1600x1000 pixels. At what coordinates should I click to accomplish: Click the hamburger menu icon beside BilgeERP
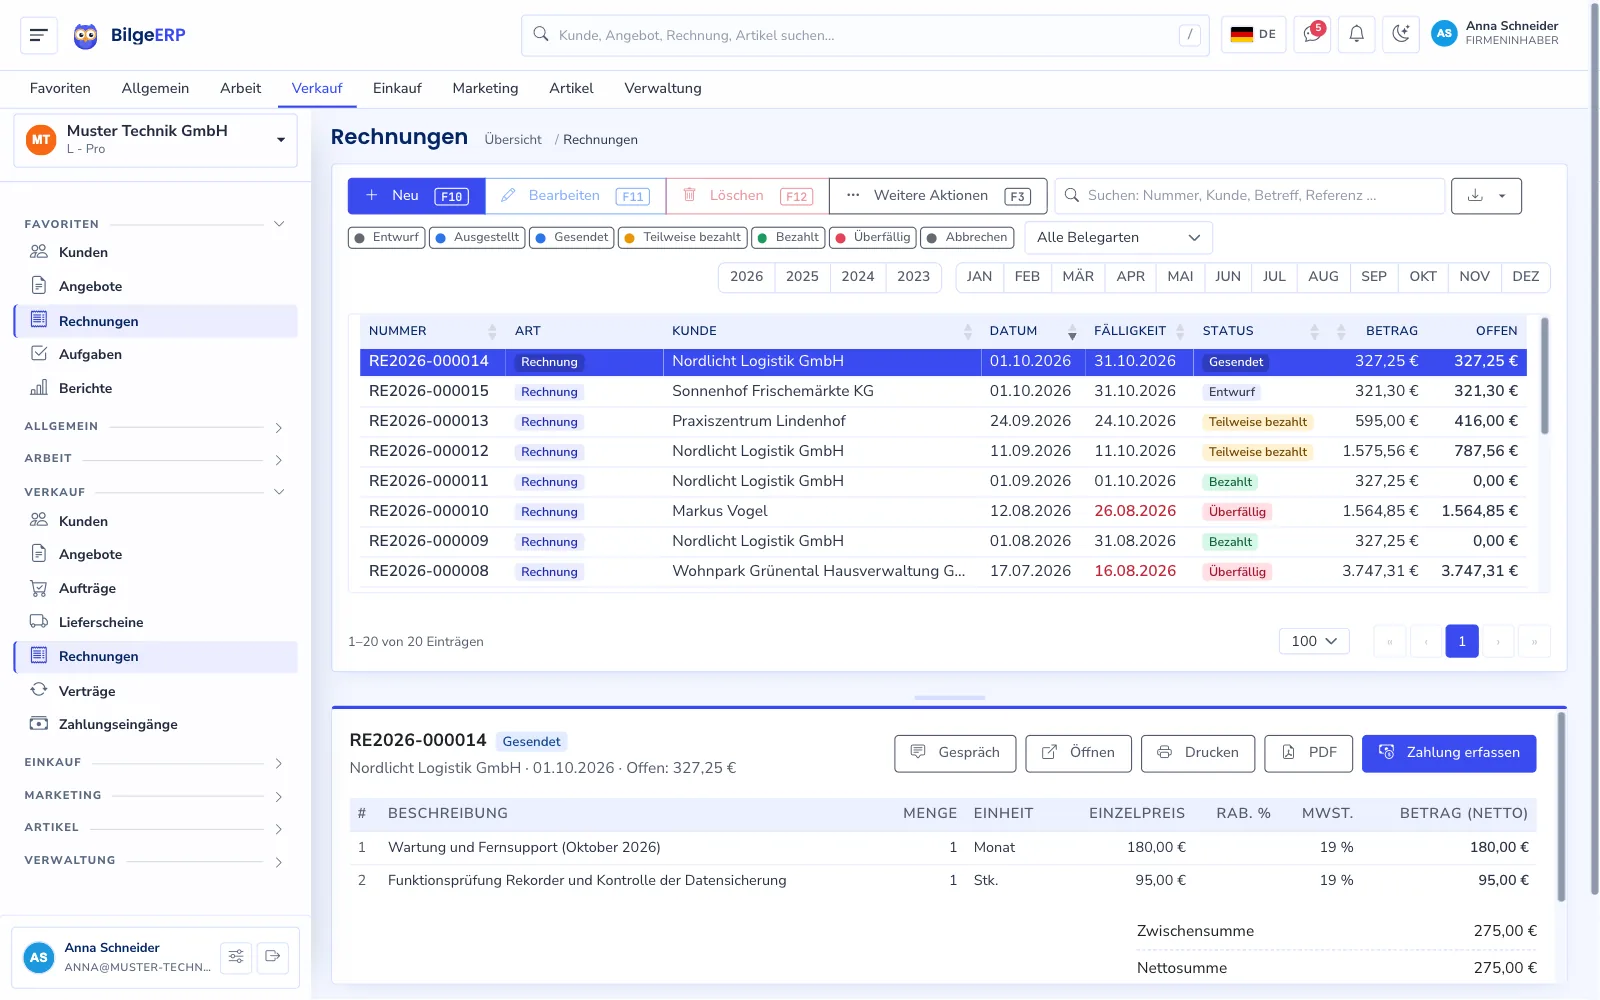pos(39,35)
